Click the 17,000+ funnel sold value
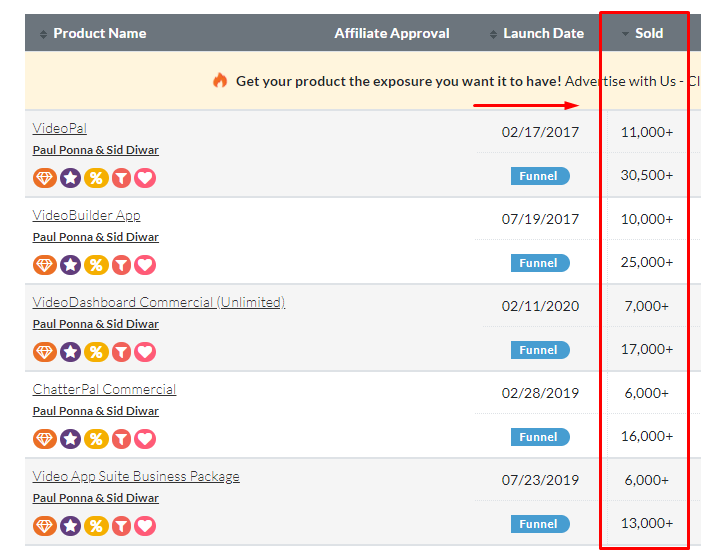 pyautogui.click(x=647, y=349)
